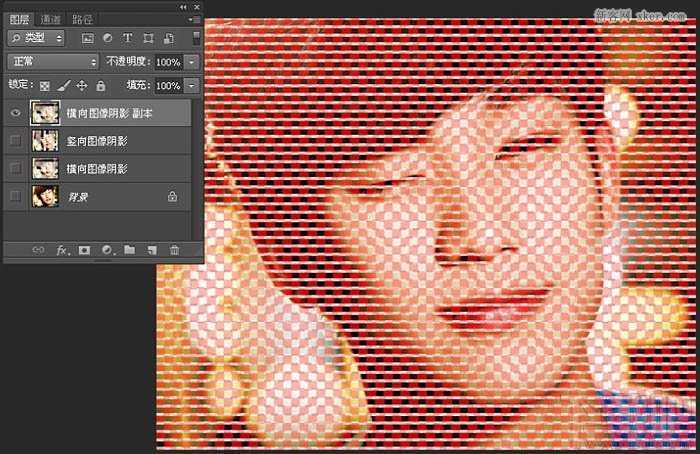Create a new layer icon
Viewport: 700px width, 454px height.
(x=152, y=250)
